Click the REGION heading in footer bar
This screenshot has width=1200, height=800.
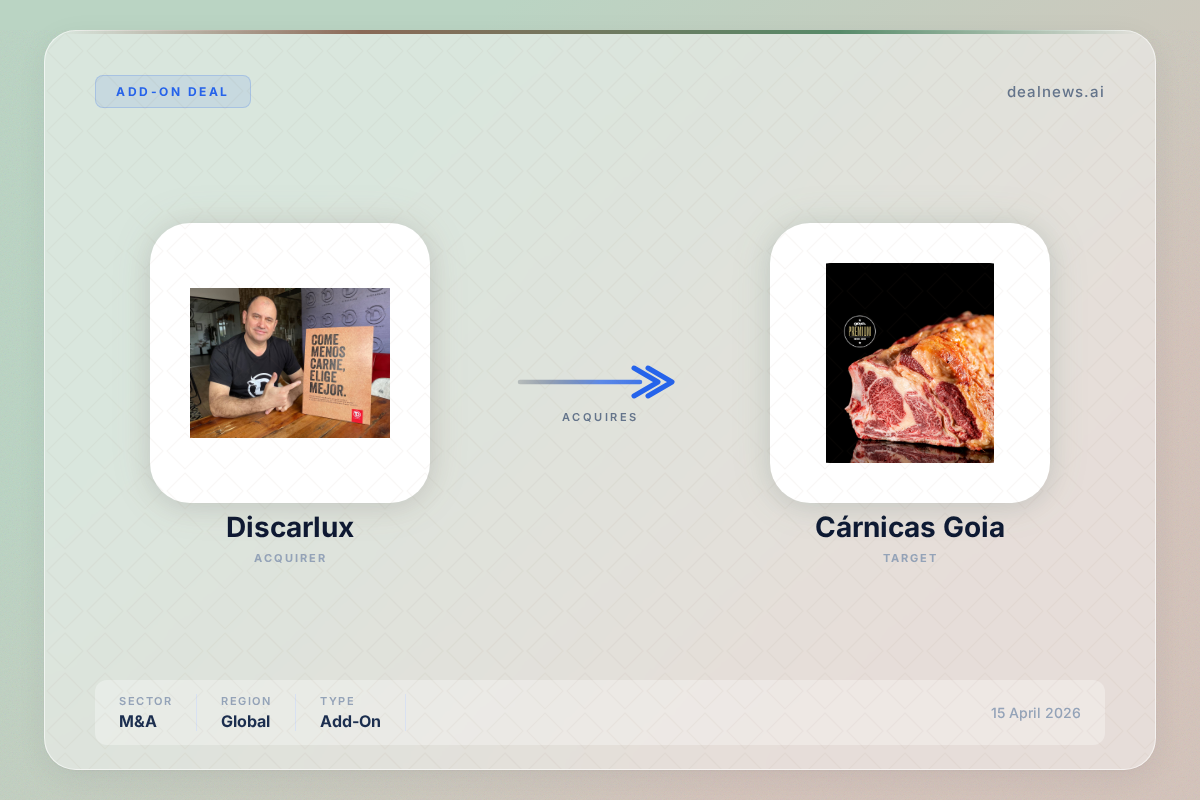246,701
